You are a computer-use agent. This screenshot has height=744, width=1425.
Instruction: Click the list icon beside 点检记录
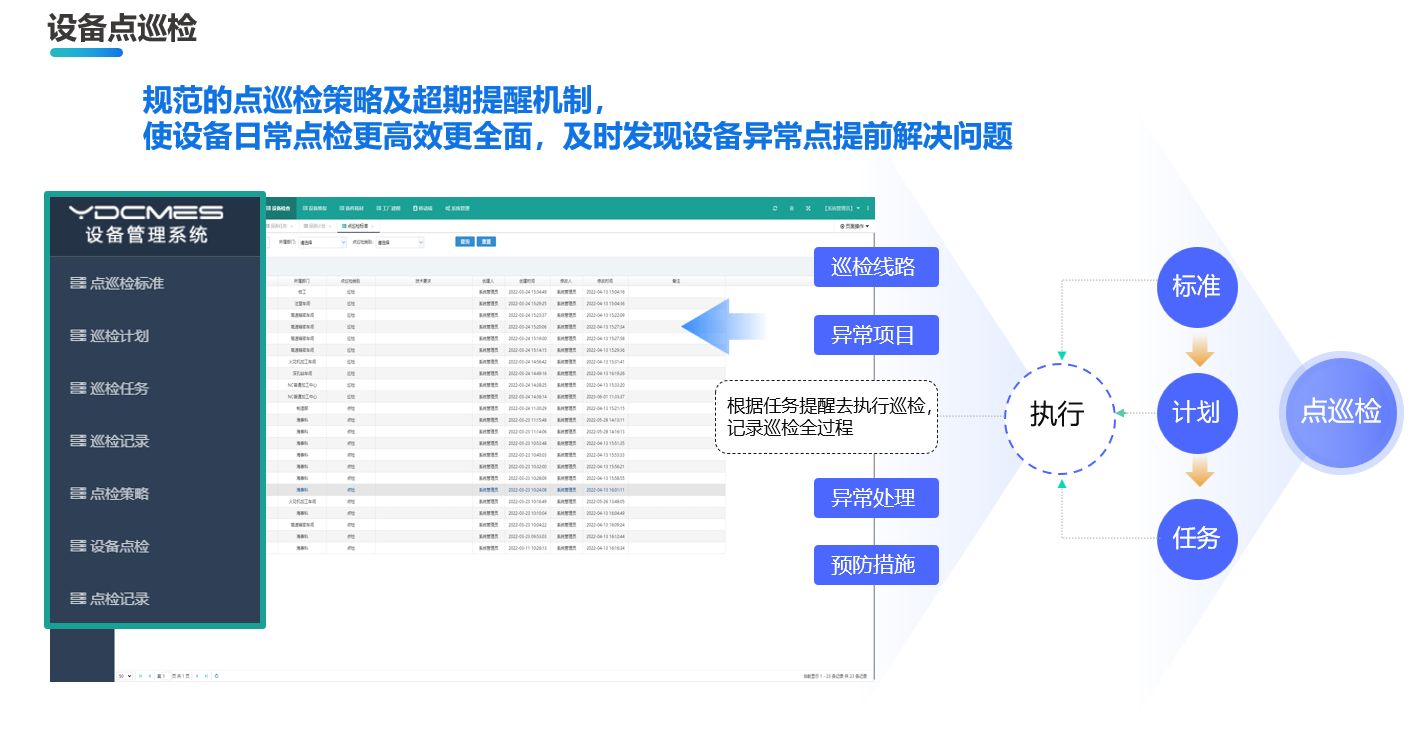click(78, 598)
